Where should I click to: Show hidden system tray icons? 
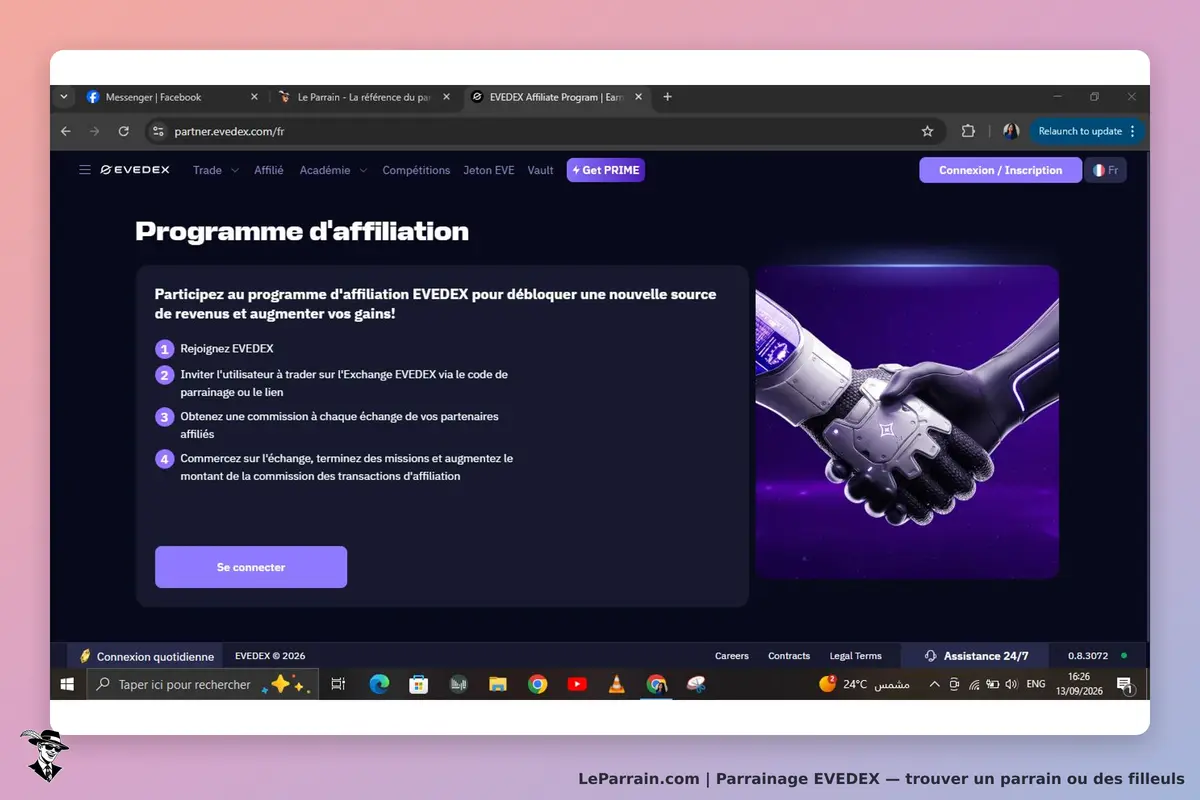tap(934, 684)
